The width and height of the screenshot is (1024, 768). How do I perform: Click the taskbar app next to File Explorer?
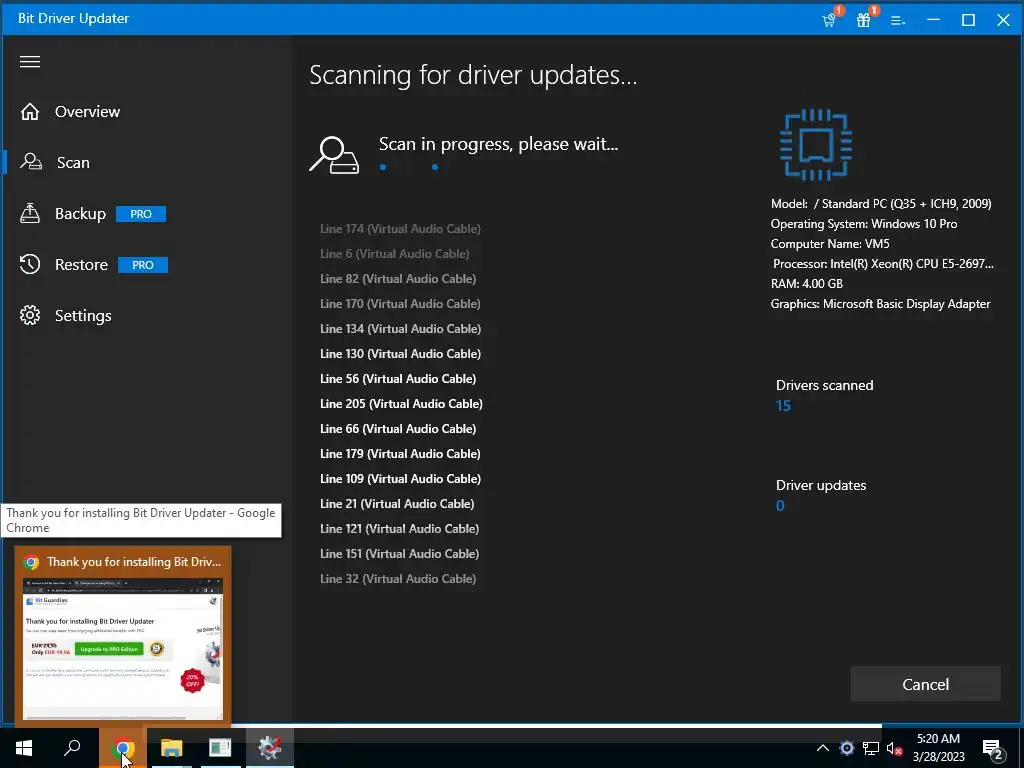(220, 748)
